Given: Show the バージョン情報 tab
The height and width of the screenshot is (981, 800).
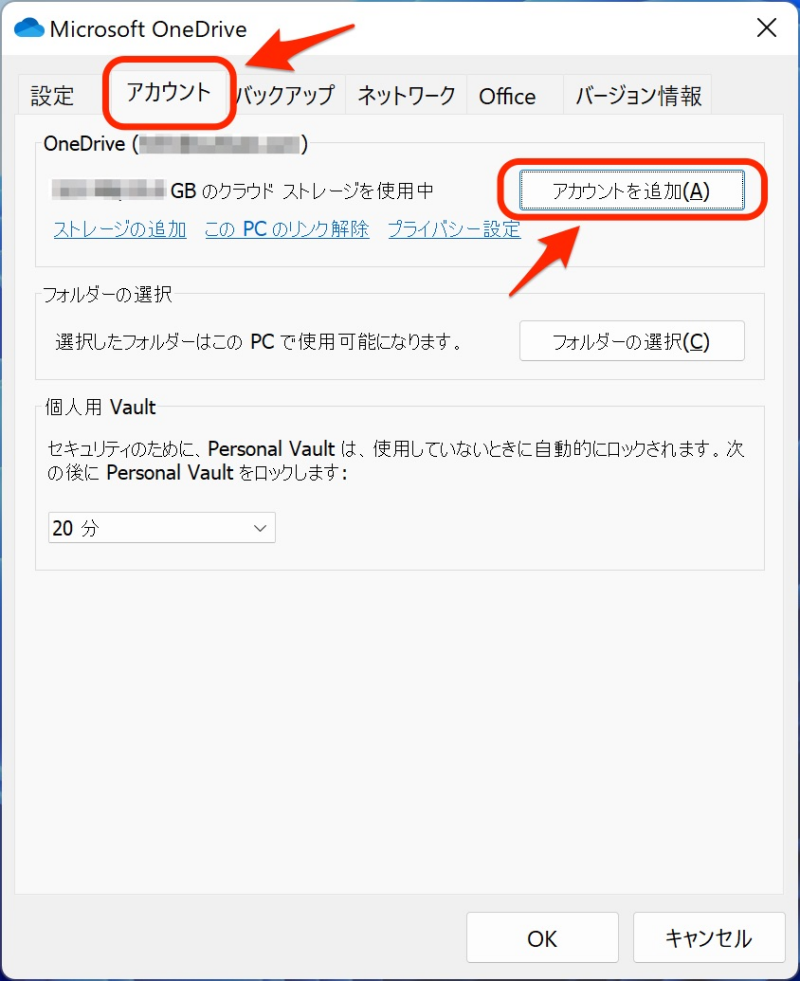Looking at the screenshot, I should pyautogui.click(x=638, y=96).
